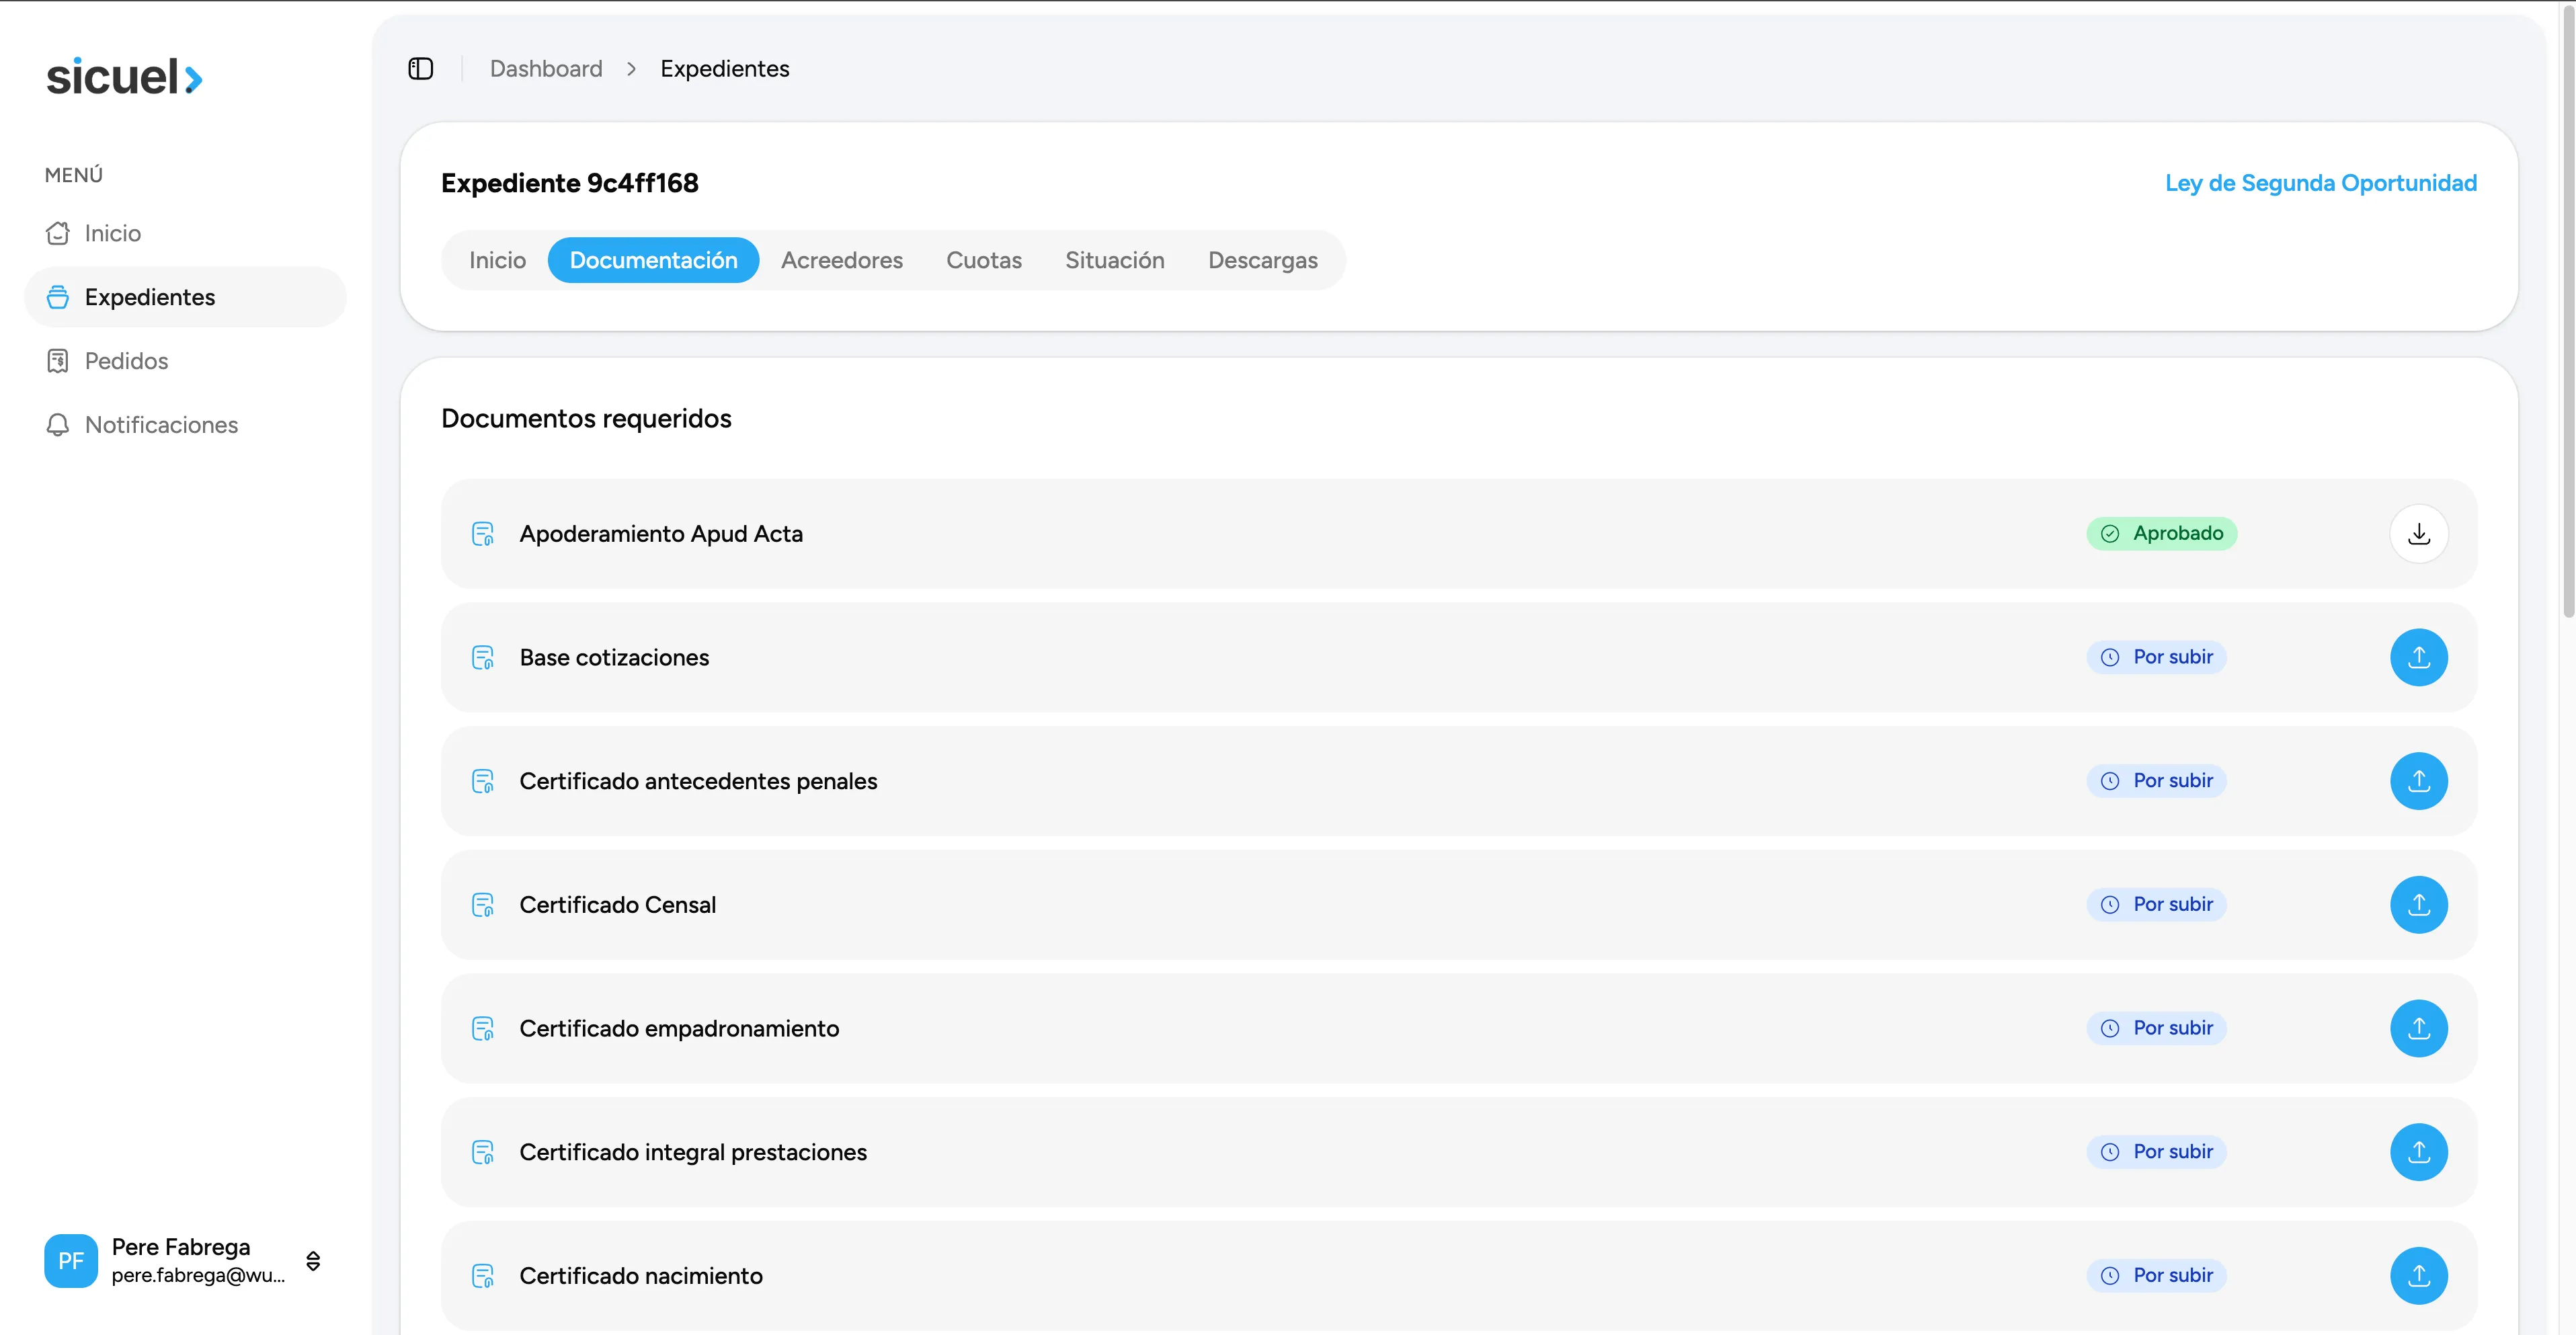2576x1335 pixels.
Task: Click document icon of Apoderamiento Apud Acta
Action: pyautogui.click(x=483, y=534)
